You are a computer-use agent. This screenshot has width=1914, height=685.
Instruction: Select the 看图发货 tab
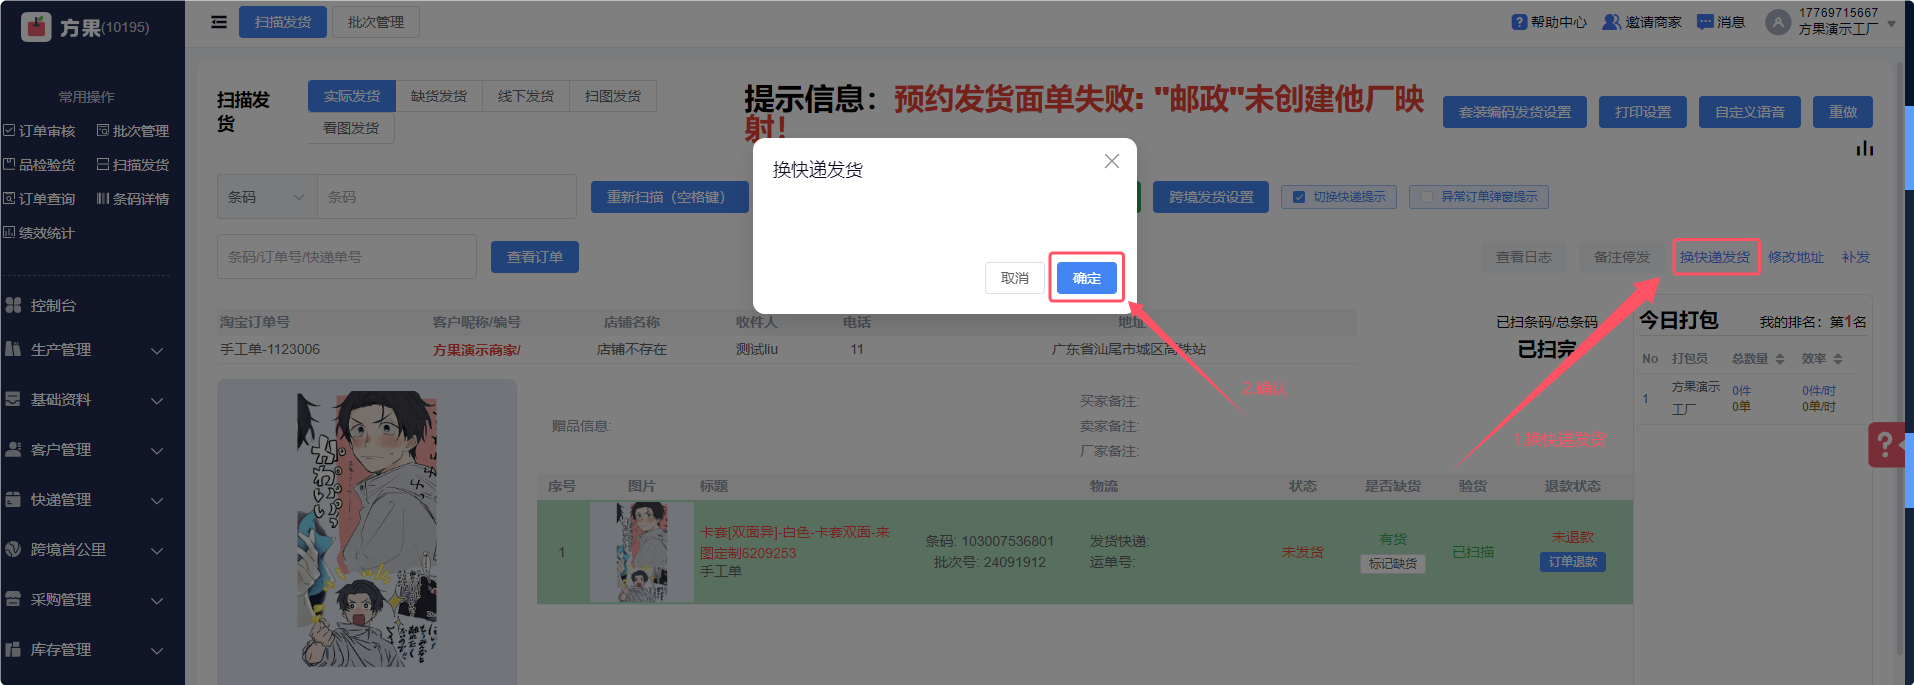(351, 128)
